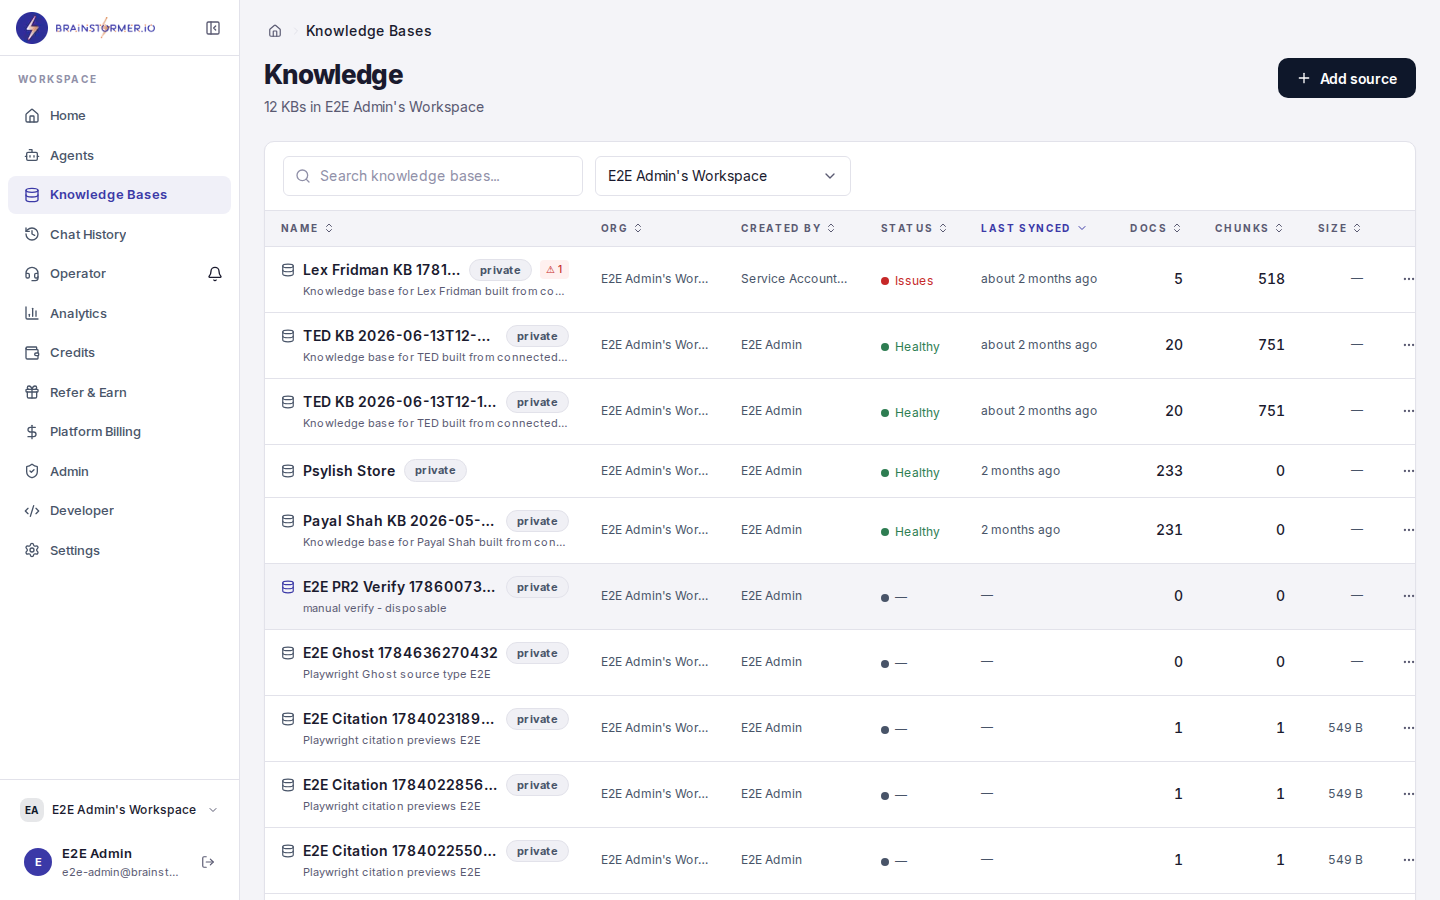Click the Issues status of Lex Fridman KB
Viewport: 1440px width, 900px height.
click(907, 281)
